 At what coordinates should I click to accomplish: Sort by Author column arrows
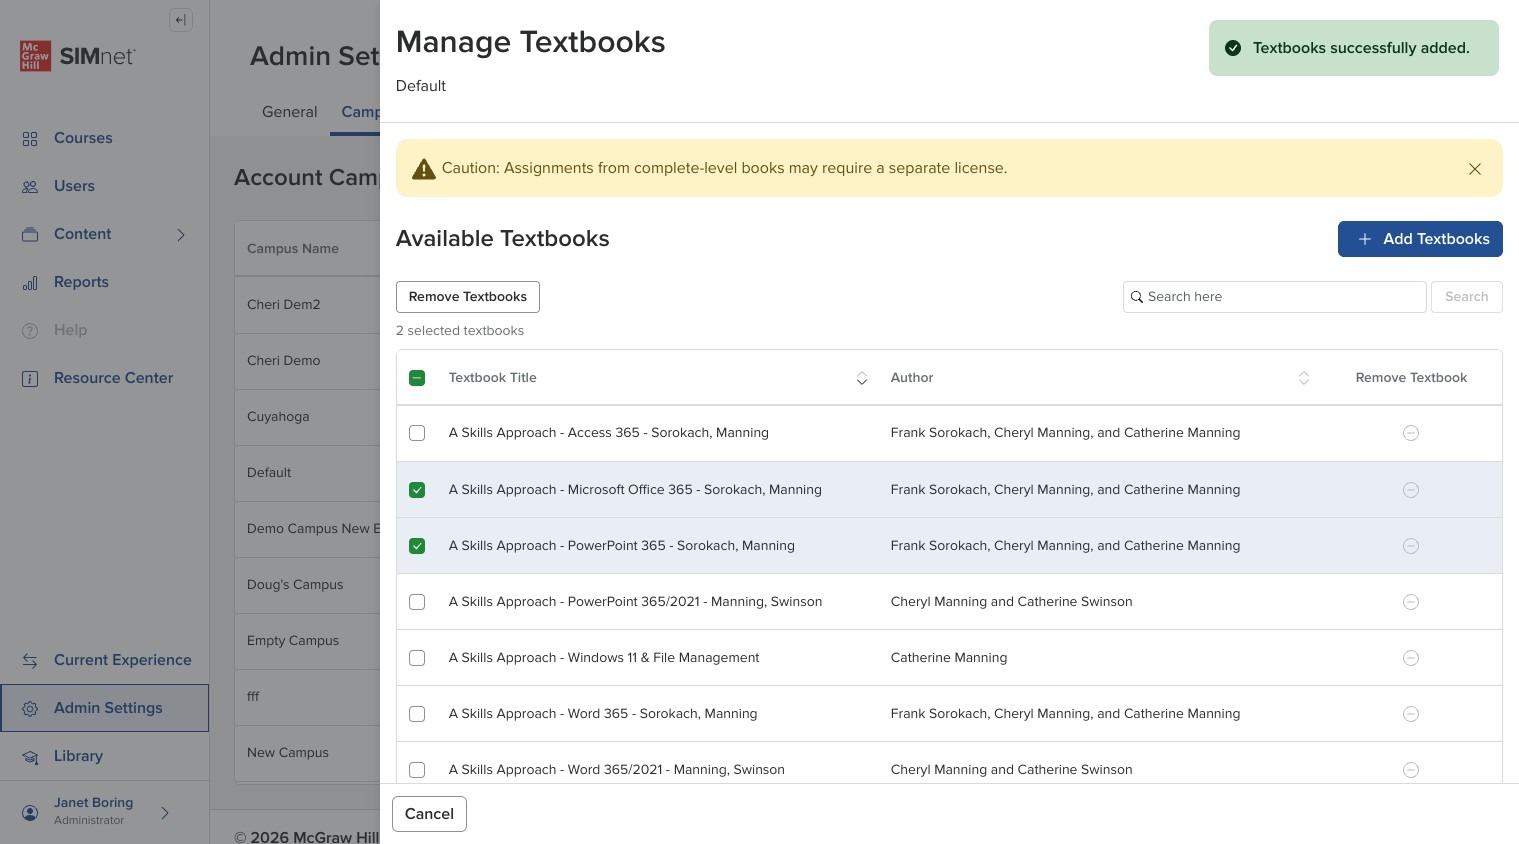click(x=1304, y=378)
